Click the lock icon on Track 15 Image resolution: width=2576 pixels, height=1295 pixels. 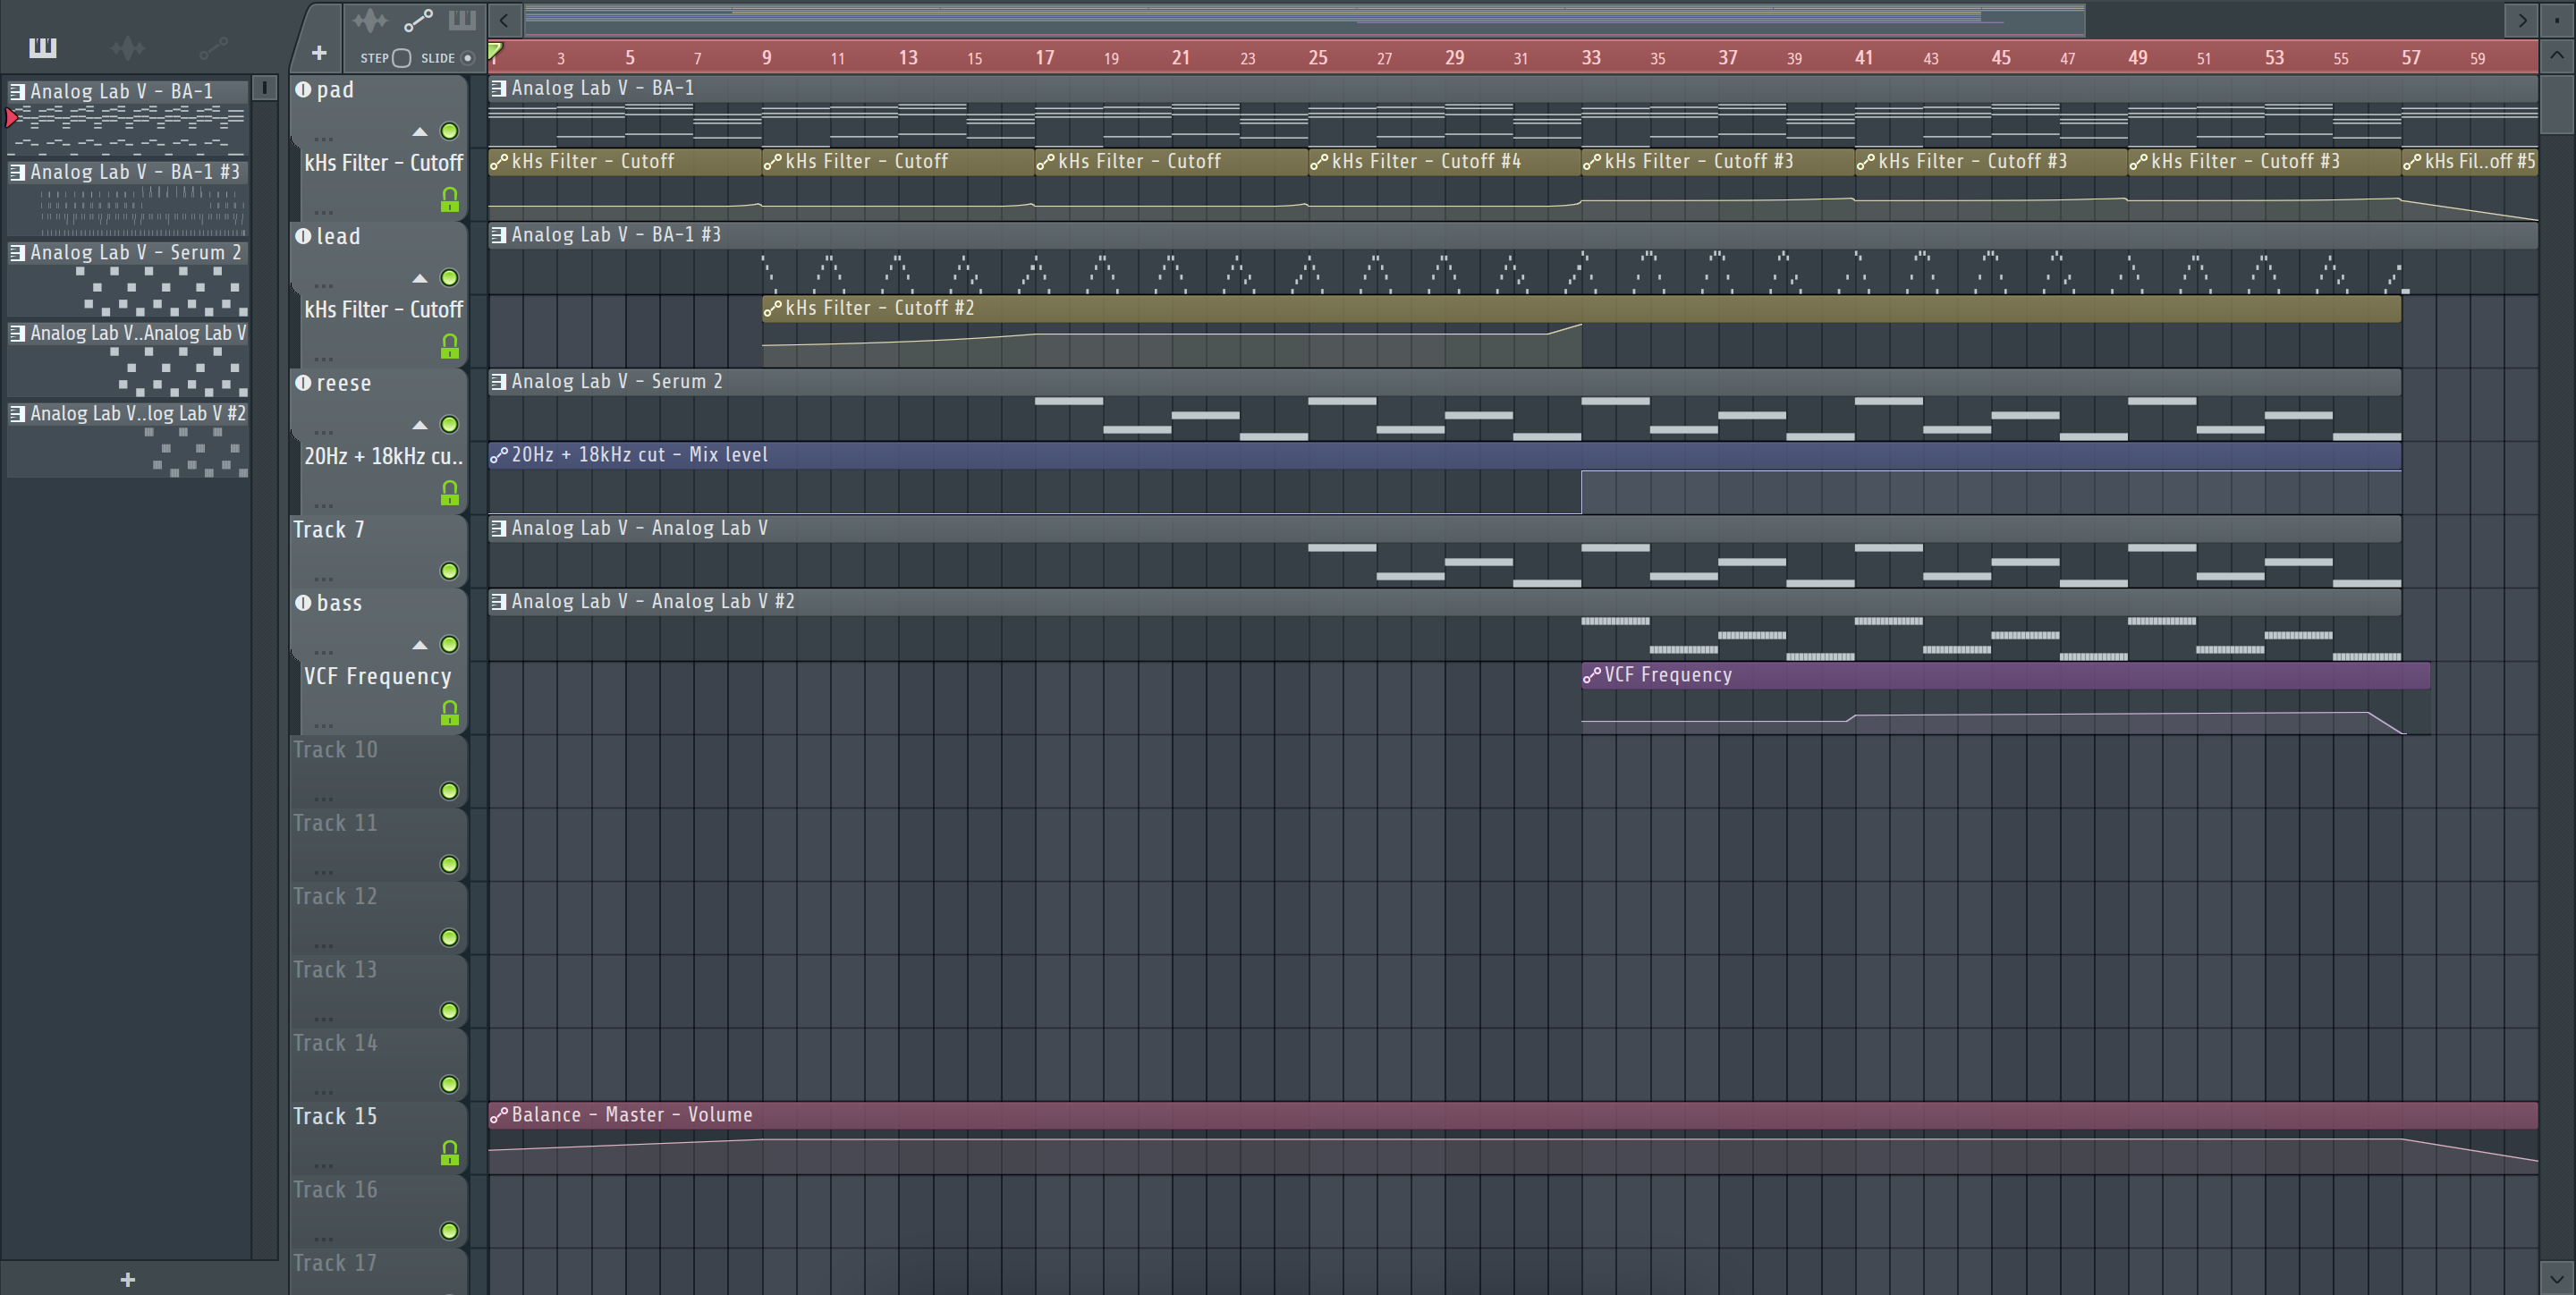(450, 1154)
